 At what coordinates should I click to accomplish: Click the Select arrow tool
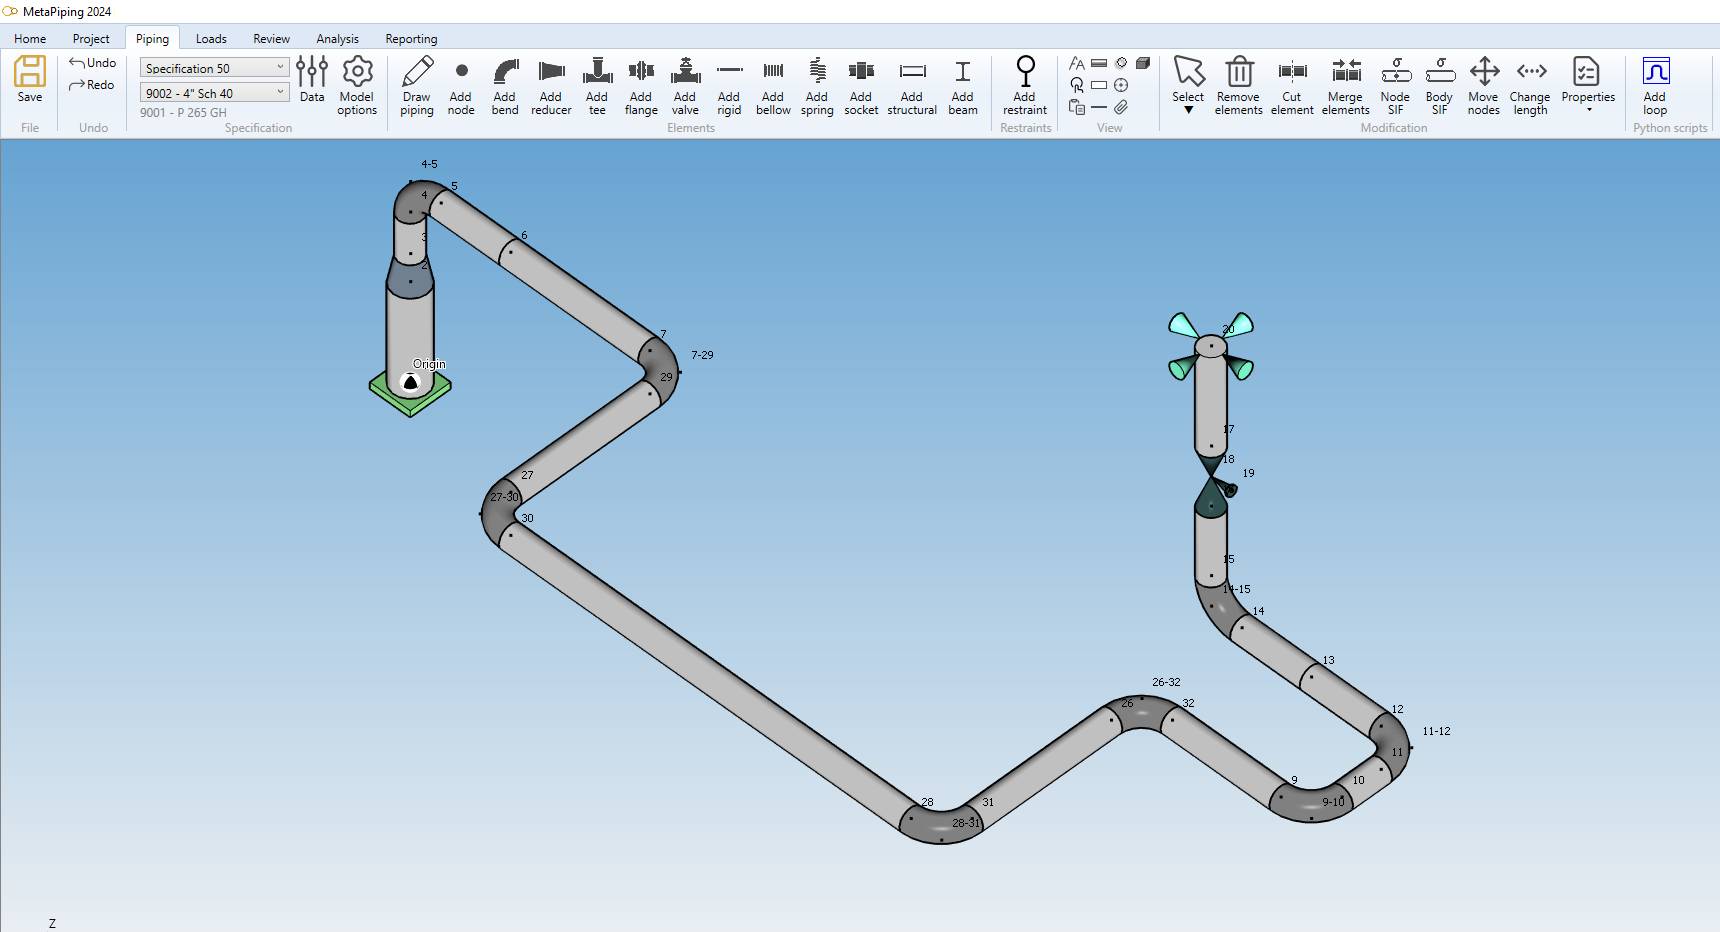click(1188, 78)
